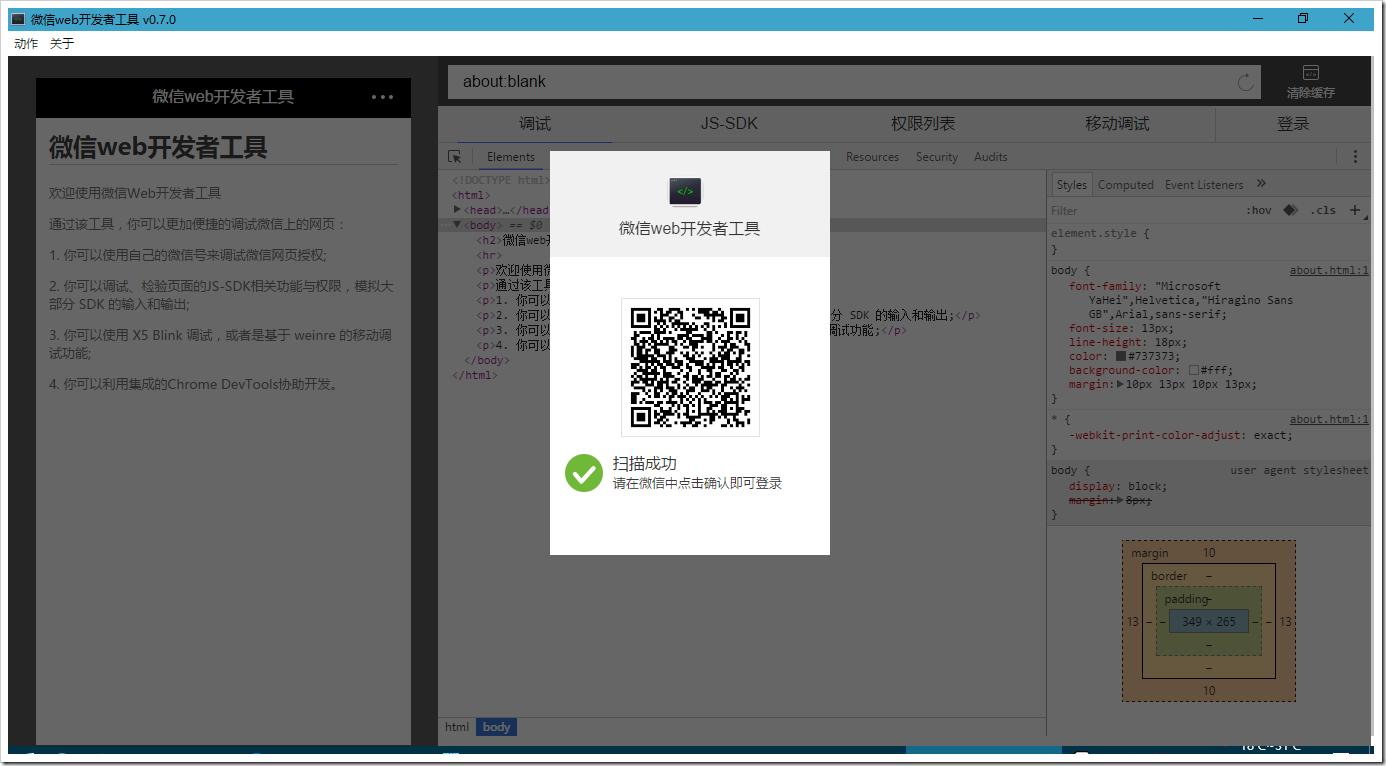Toggle the :hov pseudo-state panel
1386x766 pixels.
[1258, 210]
